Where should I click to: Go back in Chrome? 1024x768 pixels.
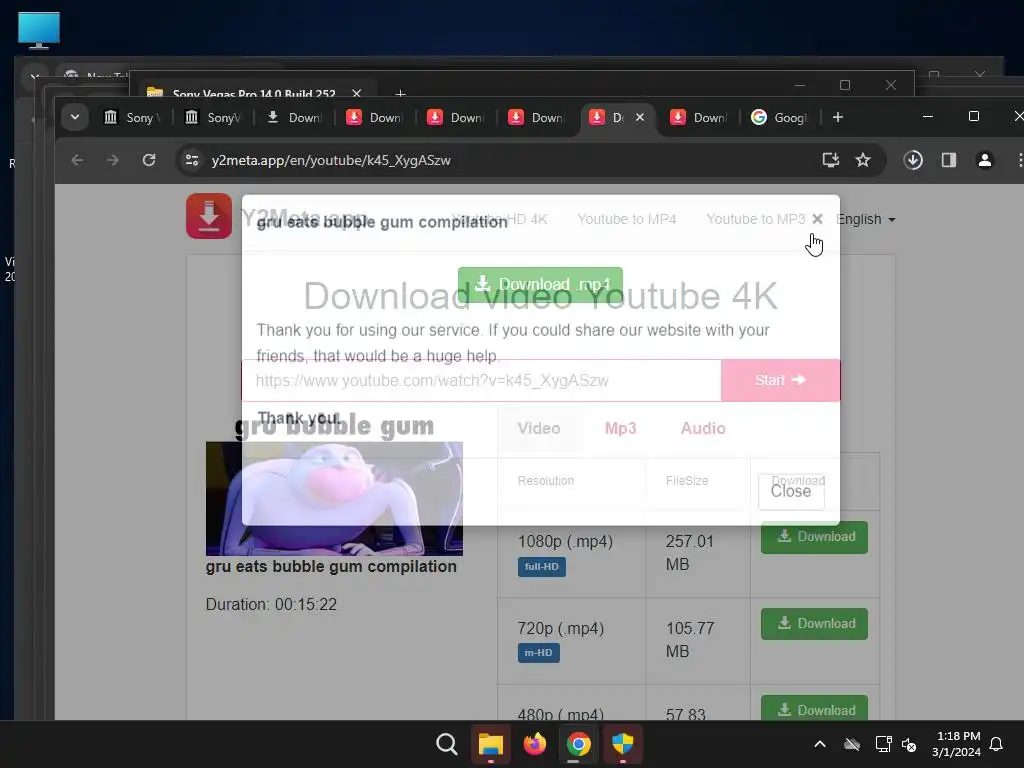(x=77, y=160)
